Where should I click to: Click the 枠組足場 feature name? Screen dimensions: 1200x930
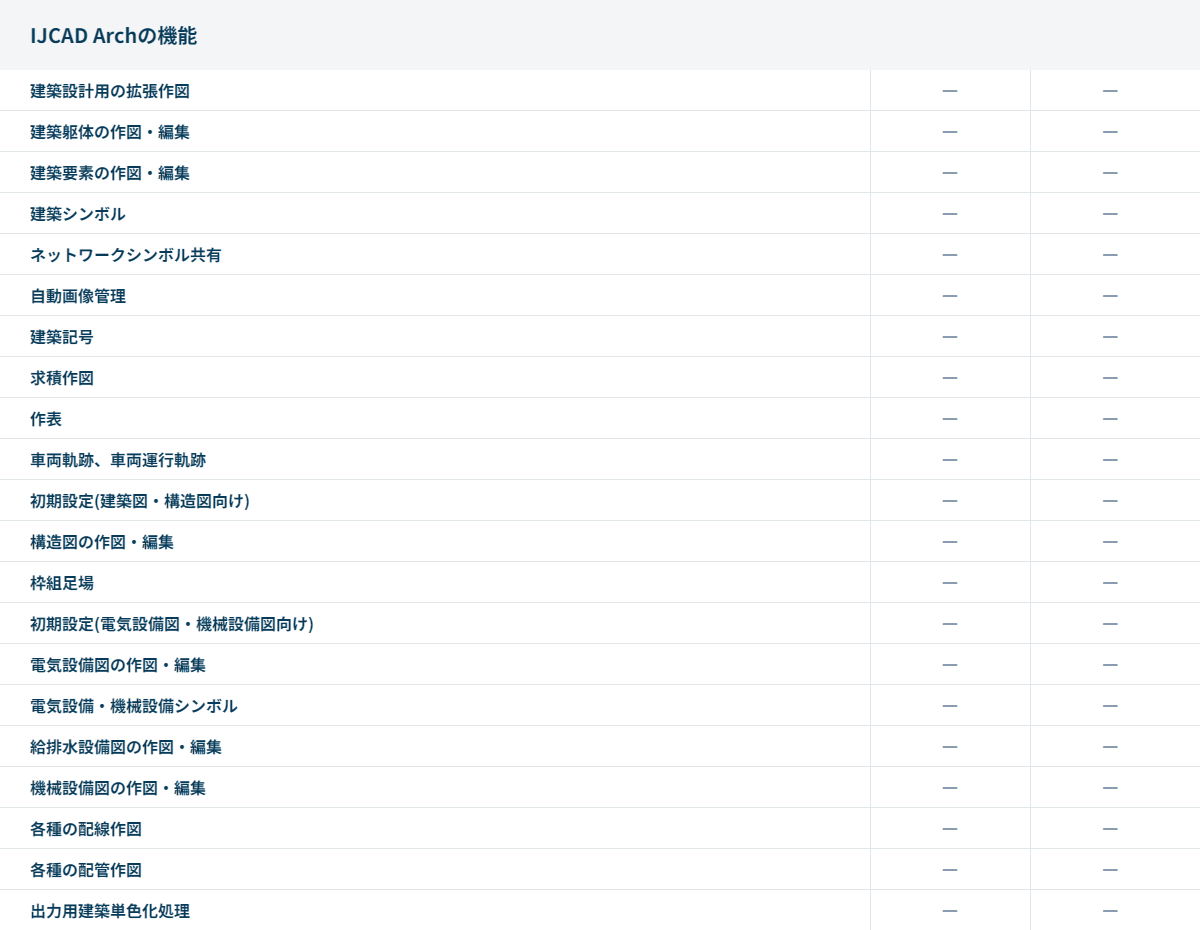click(62, 583)
